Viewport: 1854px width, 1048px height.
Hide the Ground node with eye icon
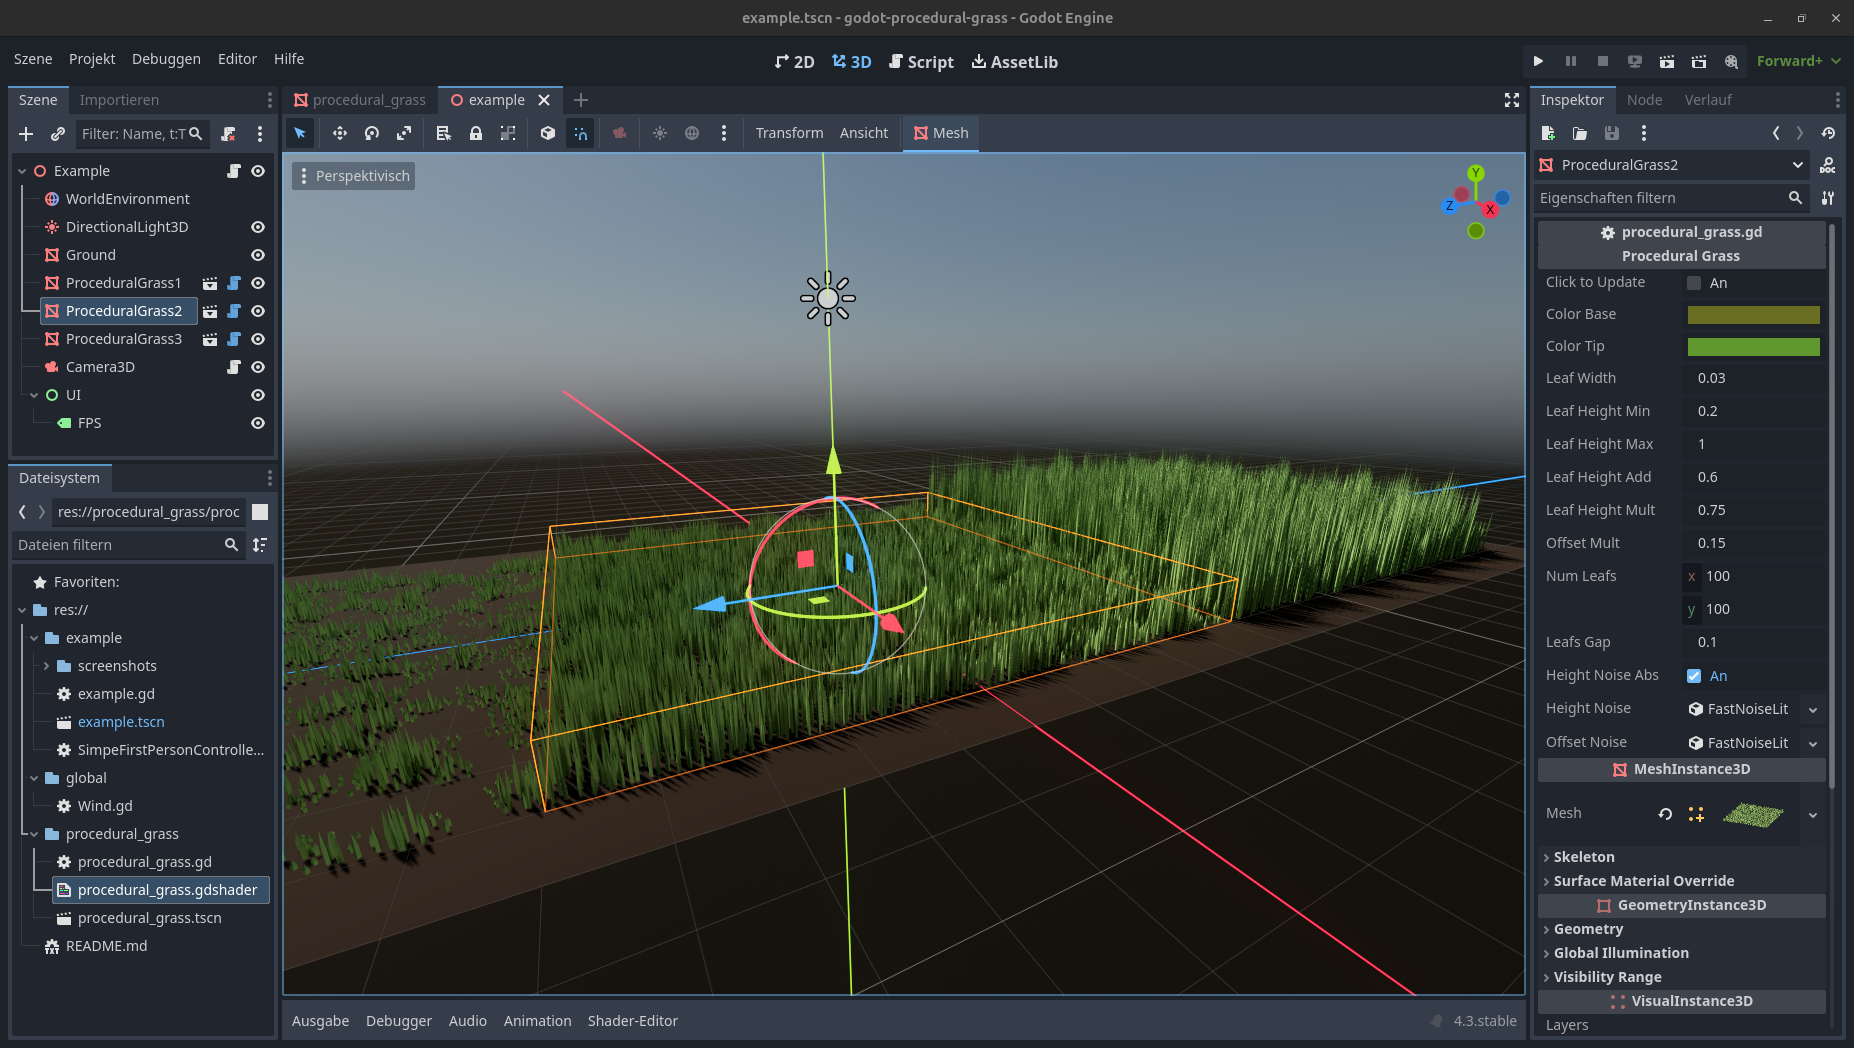click(258, 255)
